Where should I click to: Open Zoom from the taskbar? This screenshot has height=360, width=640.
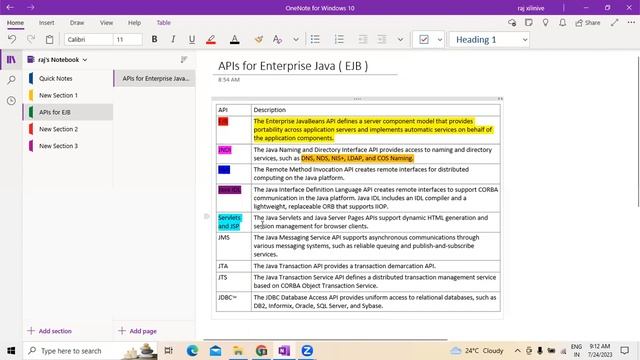tap(307, 351)
